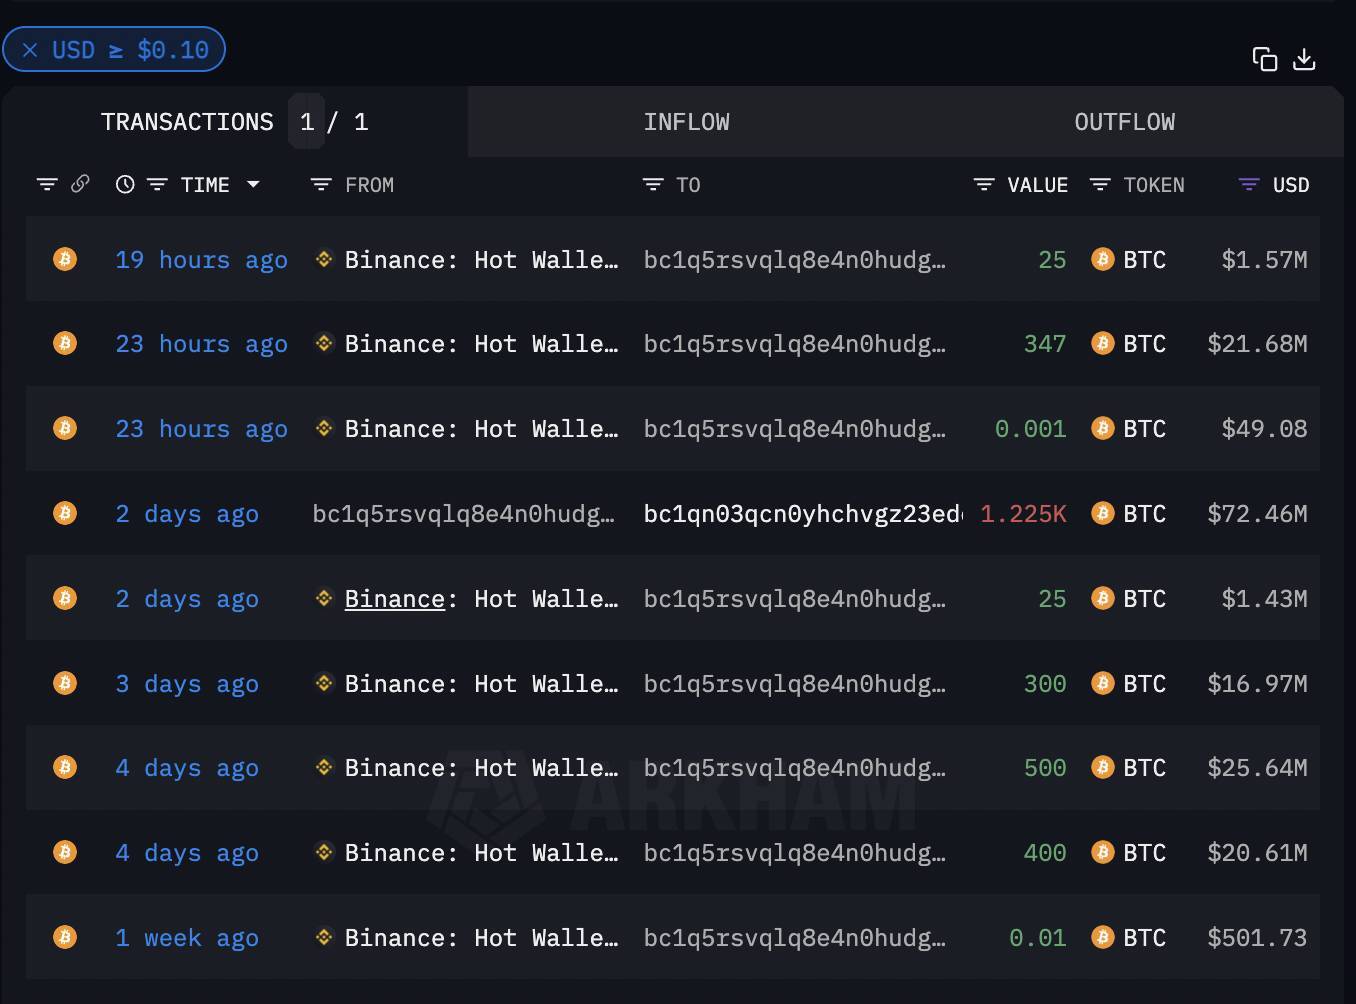Click the 0.01 value cell
This screenshot has height=1004, width=1356.
(x=1037, y=938)
